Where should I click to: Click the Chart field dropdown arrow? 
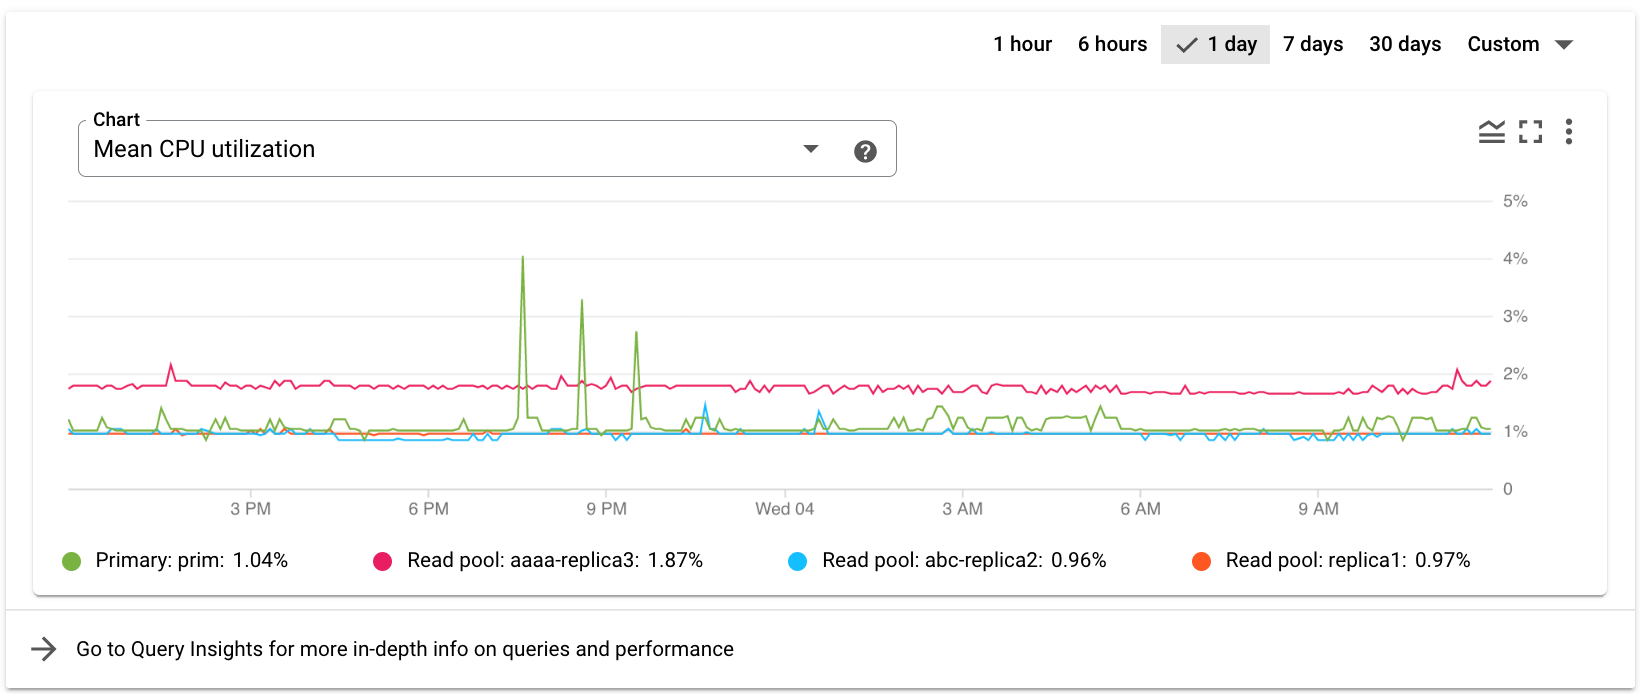(810, 148)
